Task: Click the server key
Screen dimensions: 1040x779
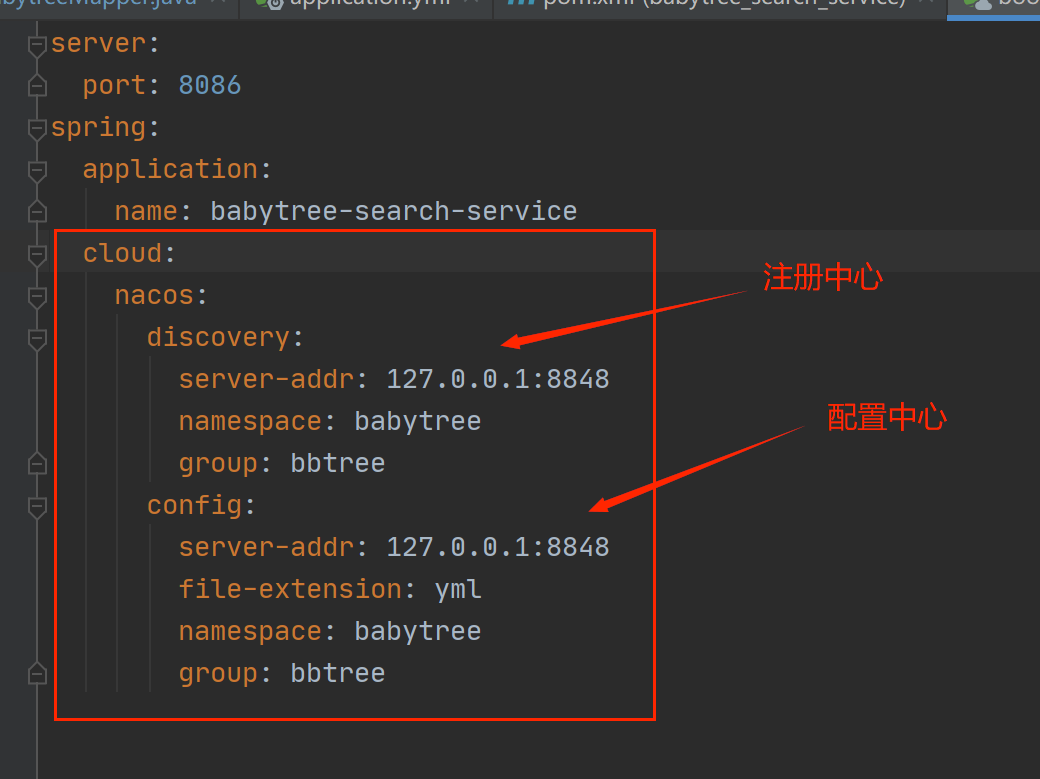Action: 98,44
